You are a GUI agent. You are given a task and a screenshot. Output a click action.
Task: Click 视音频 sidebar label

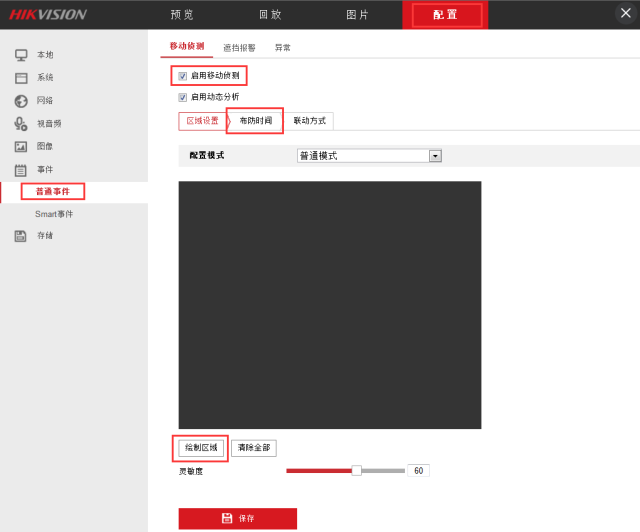[x=49, y=124]
